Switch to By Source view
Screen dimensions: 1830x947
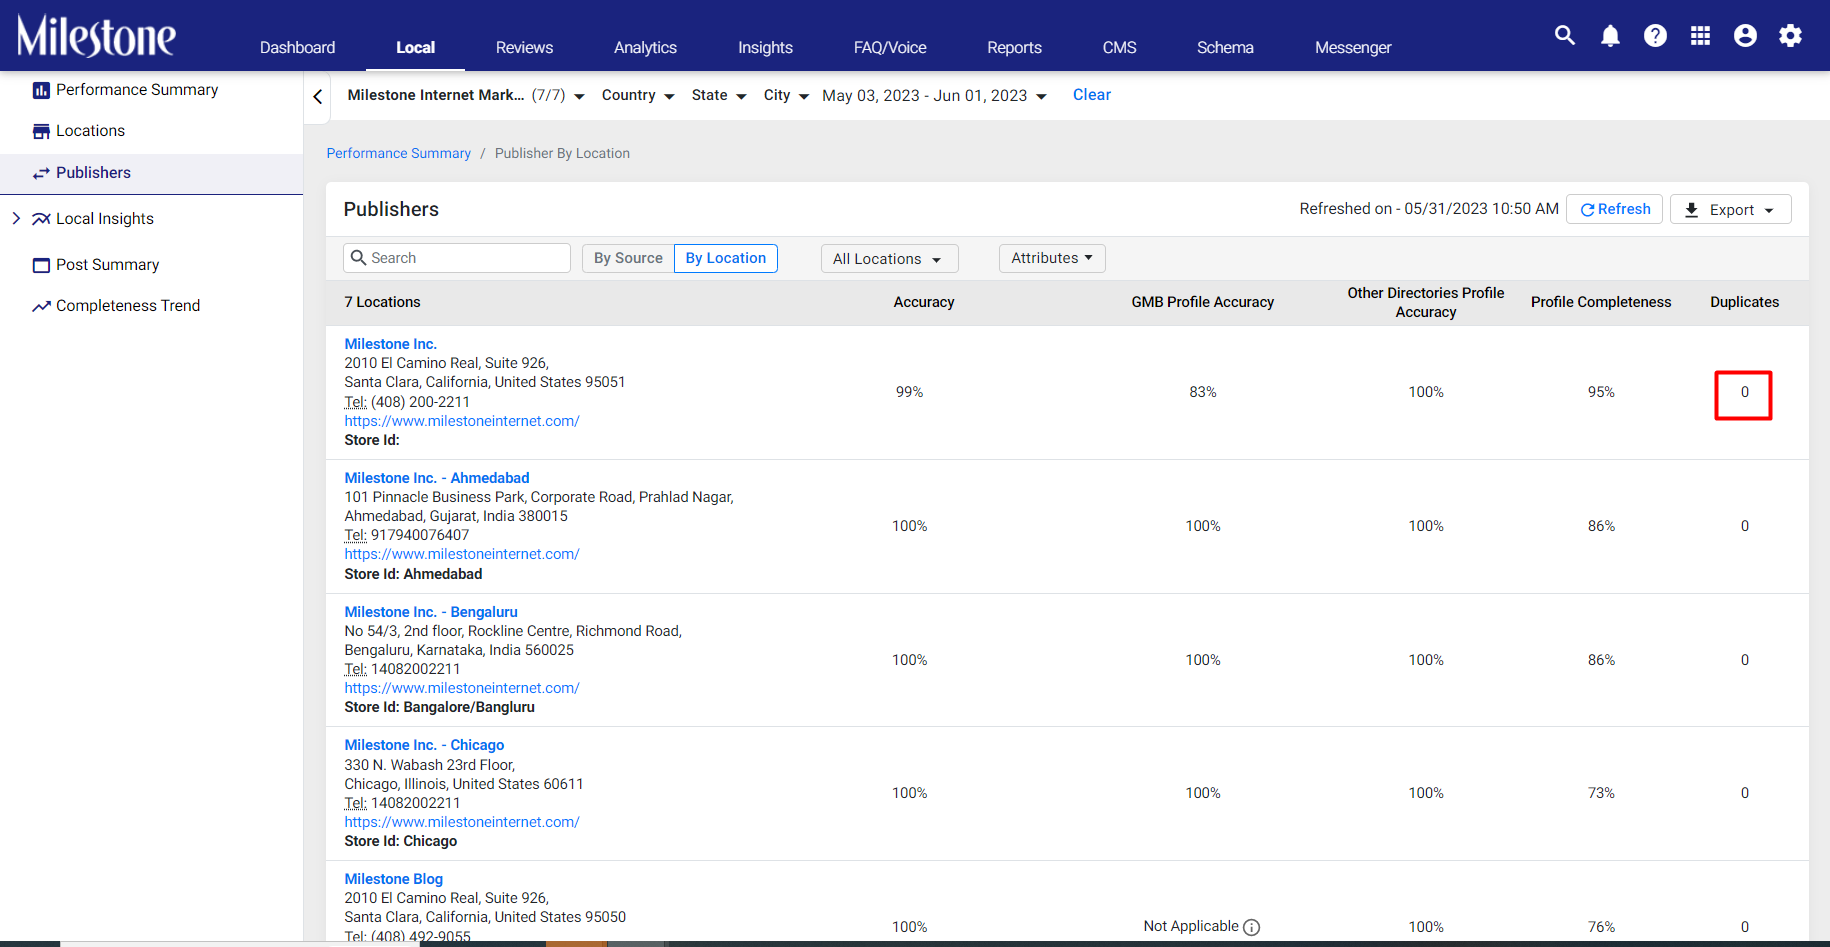(628, 258)
